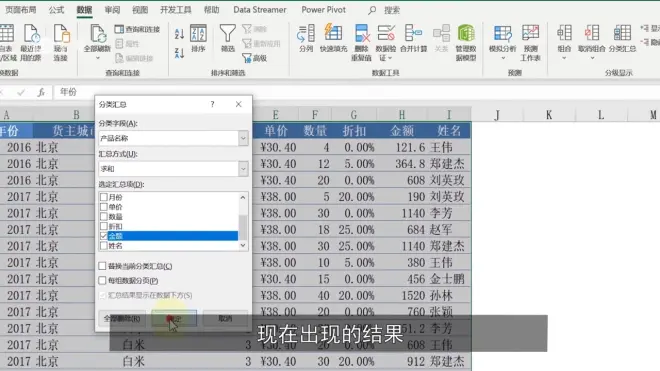This screenshot has width=660, height=371.
Task: Click the 删除重复值 icon
Action: tap(361, 33)
